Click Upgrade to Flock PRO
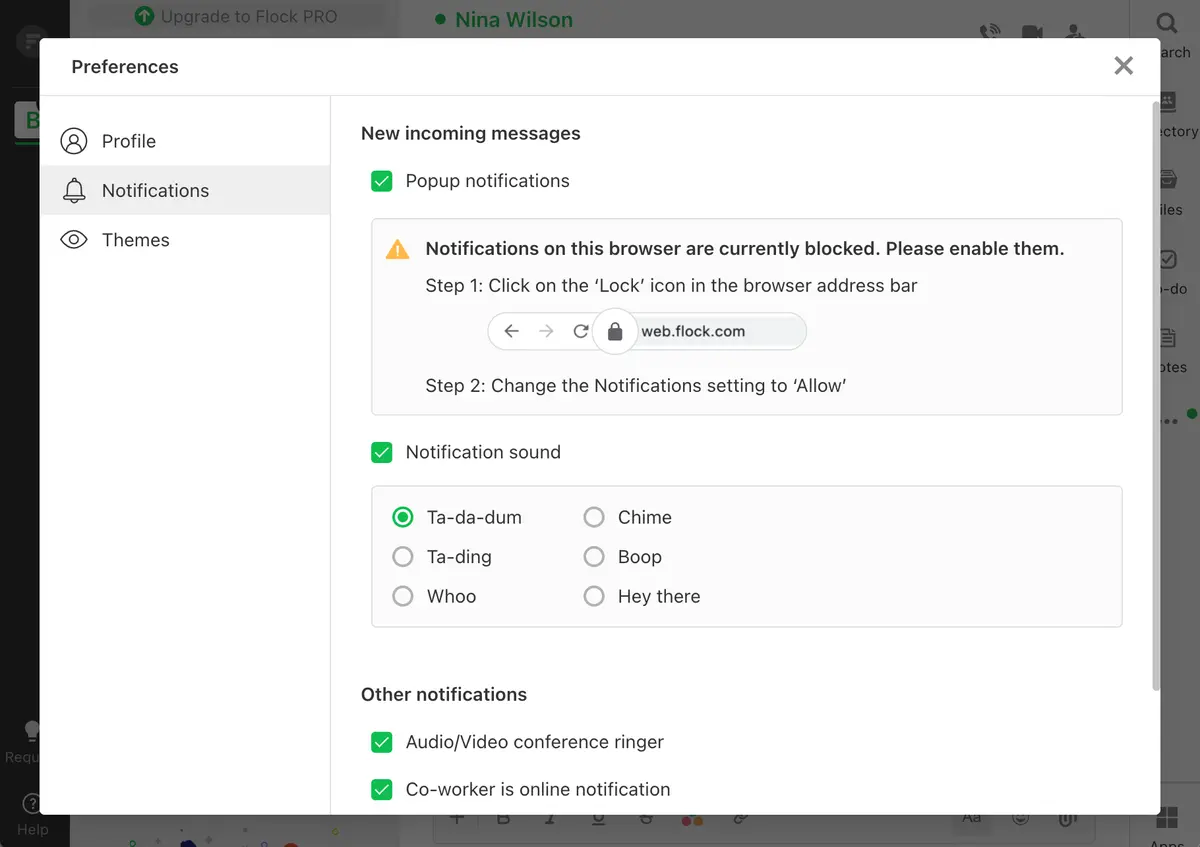 click(236, 16)
